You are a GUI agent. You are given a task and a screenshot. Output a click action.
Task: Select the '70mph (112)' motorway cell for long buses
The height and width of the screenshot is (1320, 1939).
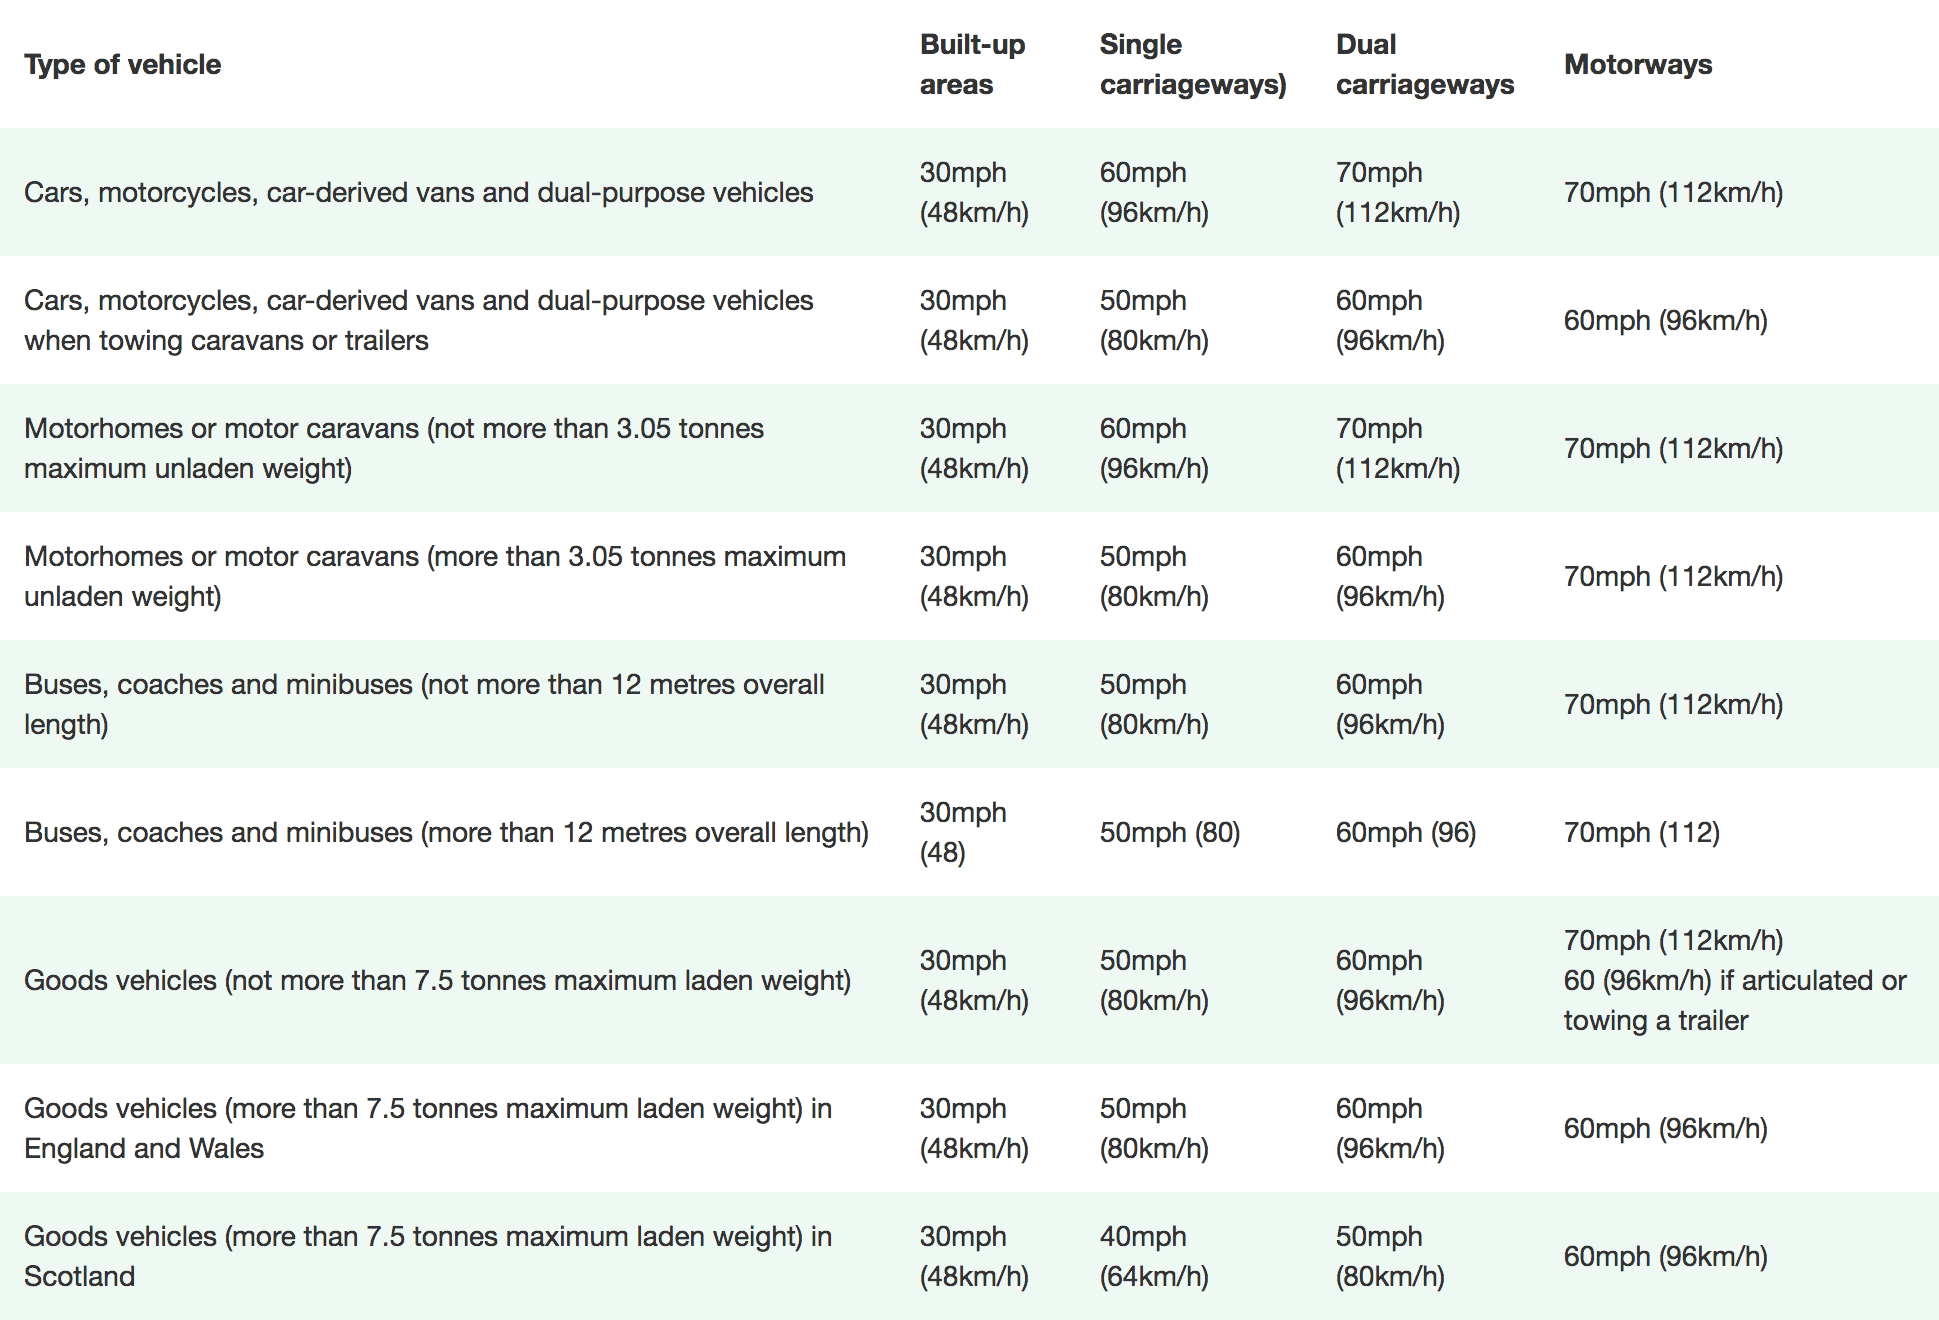(x=1642, y=832)
